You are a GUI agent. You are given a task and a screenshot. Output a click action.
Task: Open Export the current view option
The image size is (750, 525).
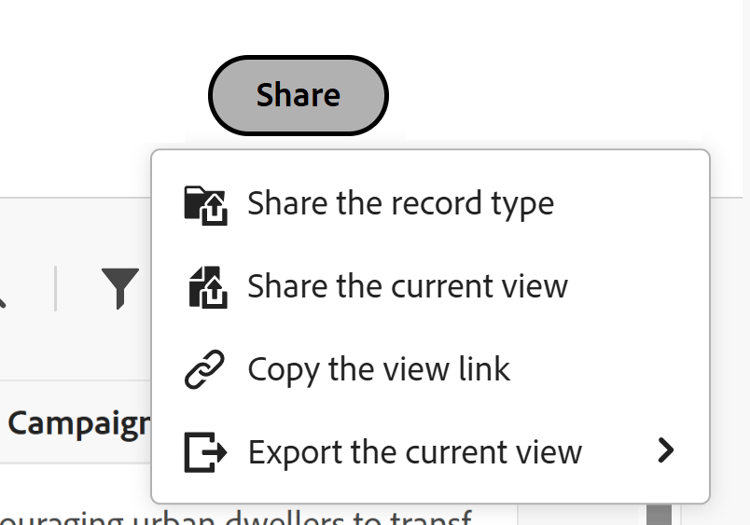click(430, 452)
